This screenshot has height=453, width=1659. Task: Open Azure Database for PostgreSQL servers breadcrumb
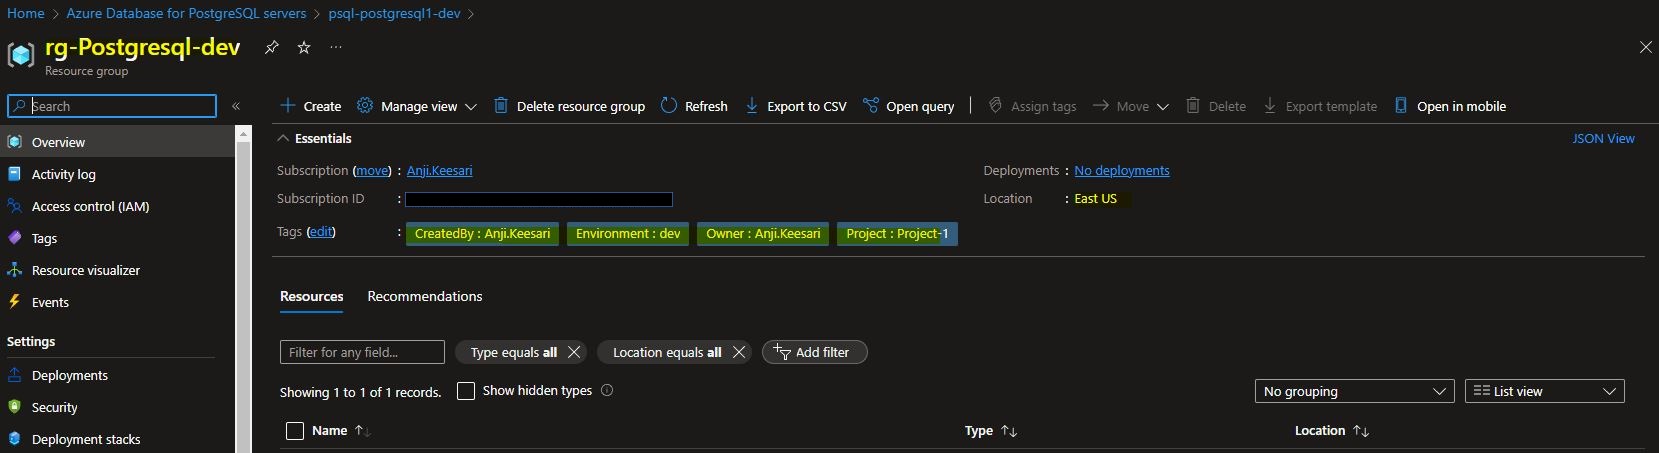(186, 13)
